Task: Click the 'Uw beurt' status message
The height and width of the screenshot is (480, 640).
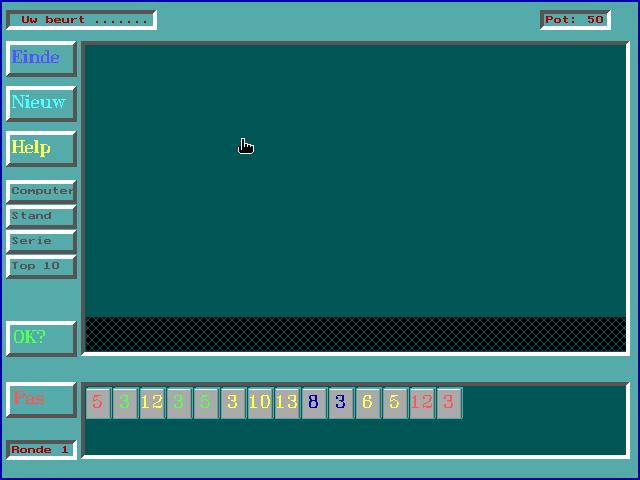Action: tap(82, 20)
